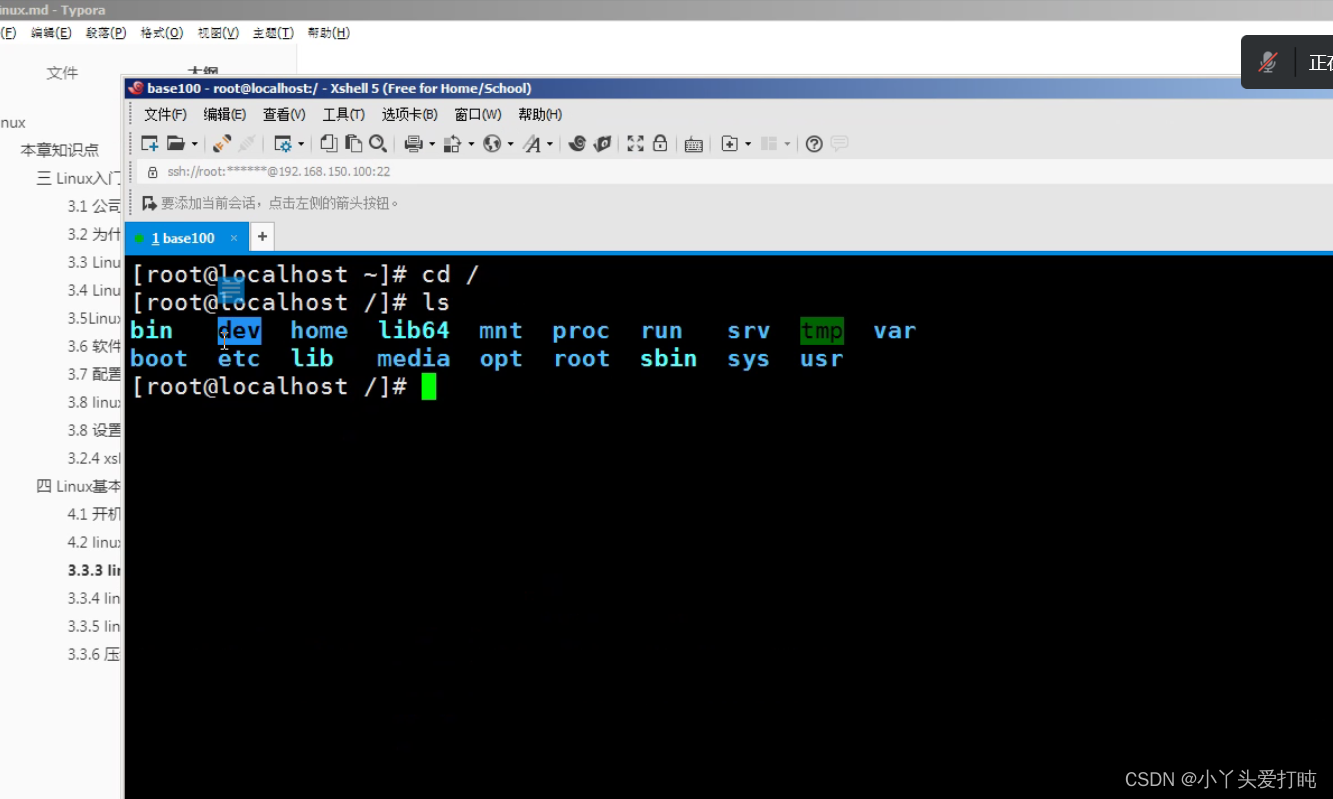Click the spiral swirl toolbar icon
The image size is (1333, 799).
(x=577, y=144)
